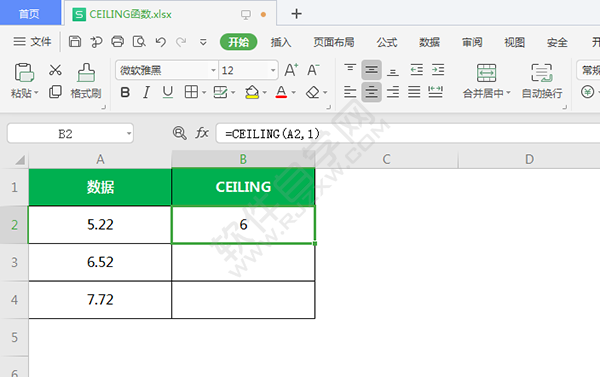The width and height of the screenshot is (600, 377).
Task: Click the Paste clipboard icon
Action: (24, 72)
